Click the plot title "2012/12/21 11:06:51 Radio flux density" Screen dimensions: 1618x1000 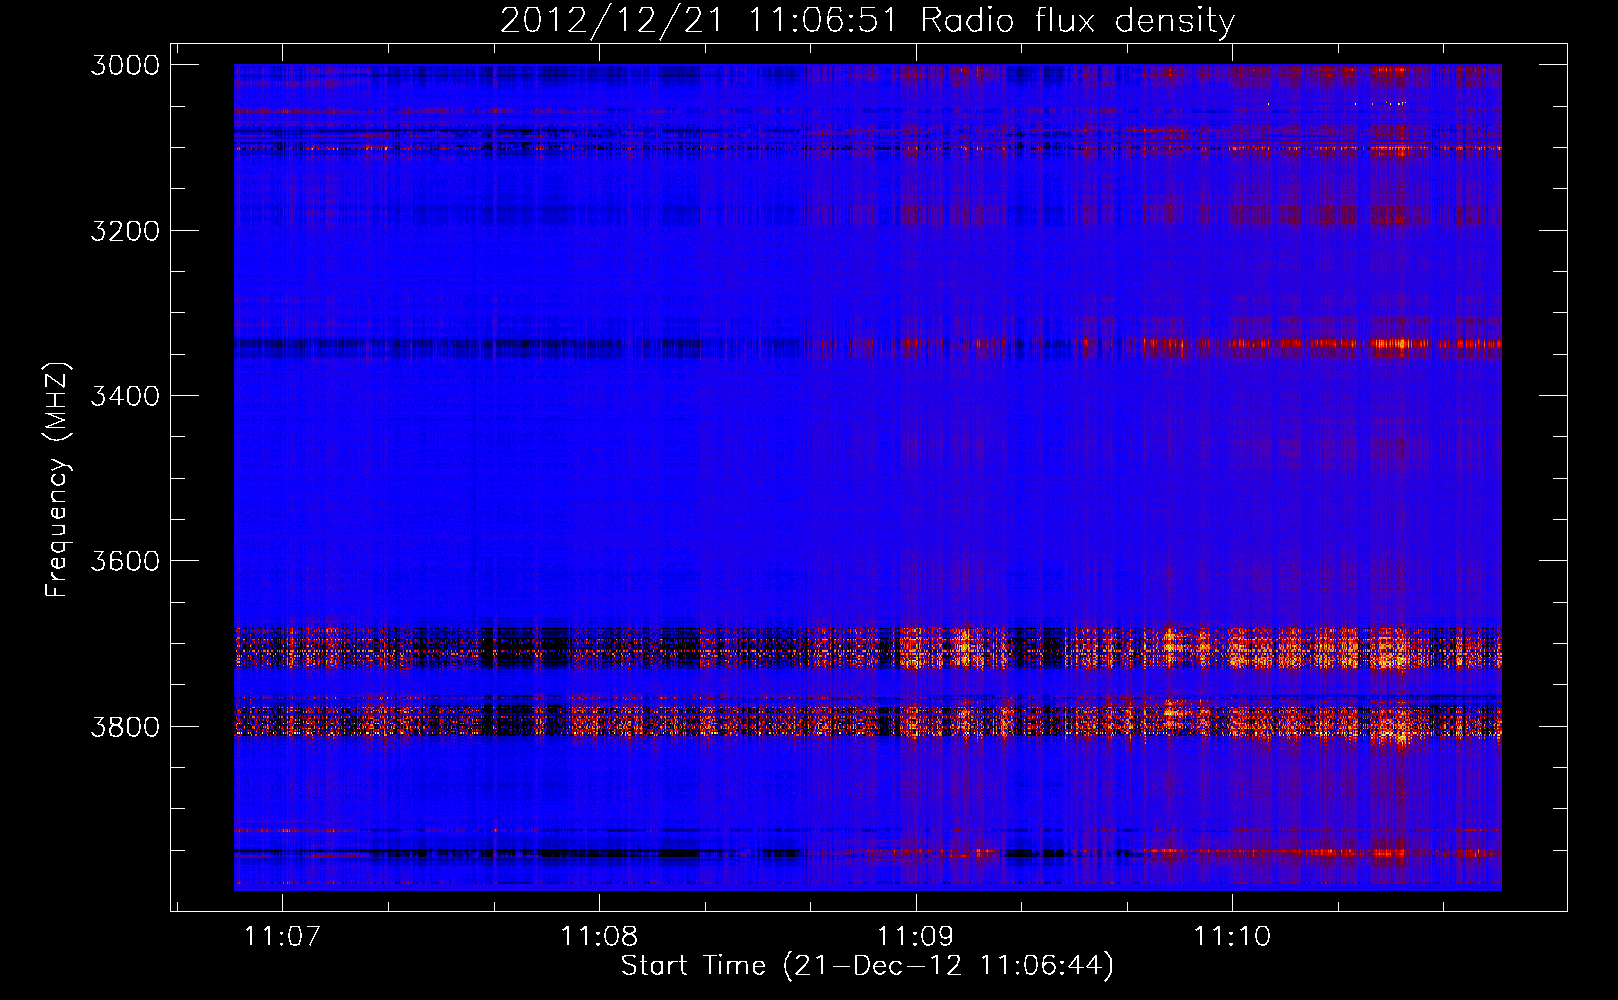867,20
